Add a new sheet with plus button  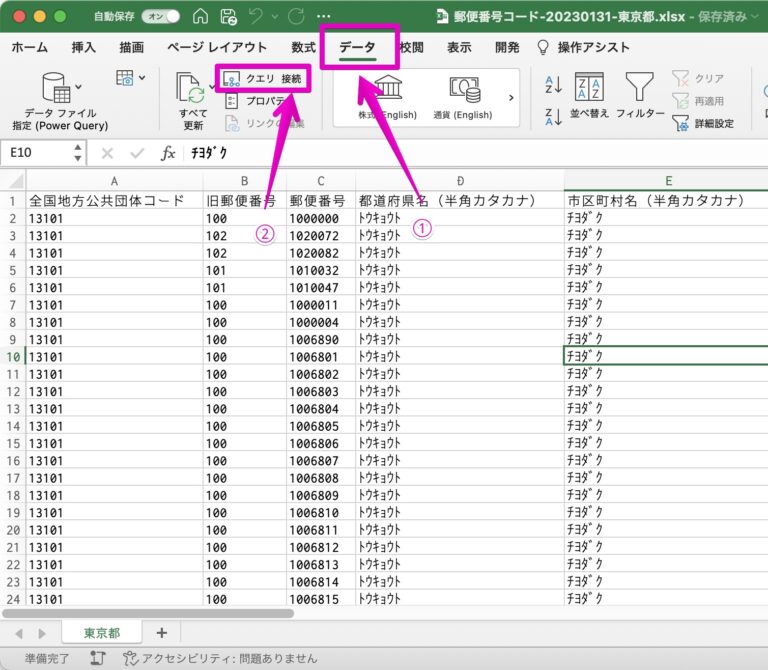point(161,633)
